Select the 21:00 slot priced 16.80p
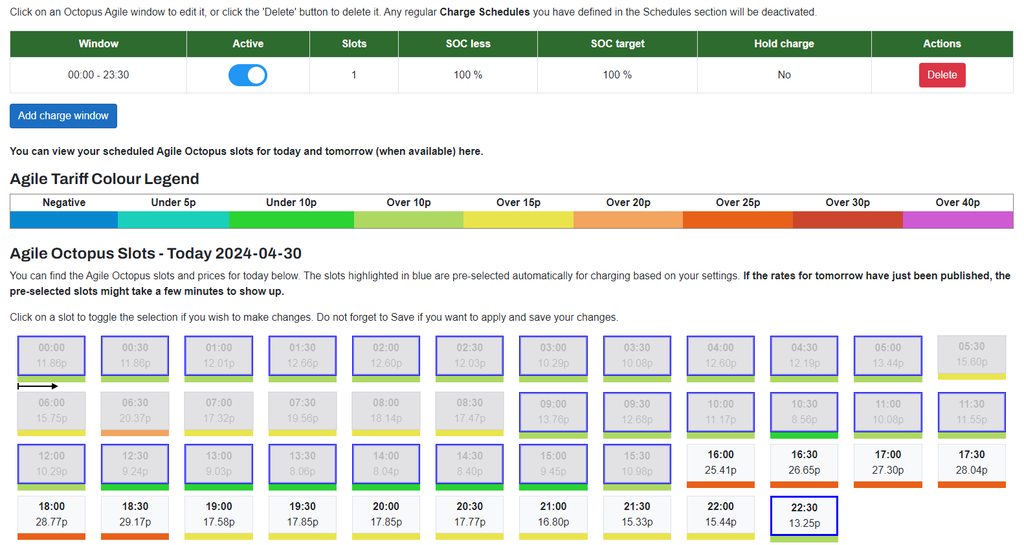Screen dimensions: 1024x545 (553, 516)
